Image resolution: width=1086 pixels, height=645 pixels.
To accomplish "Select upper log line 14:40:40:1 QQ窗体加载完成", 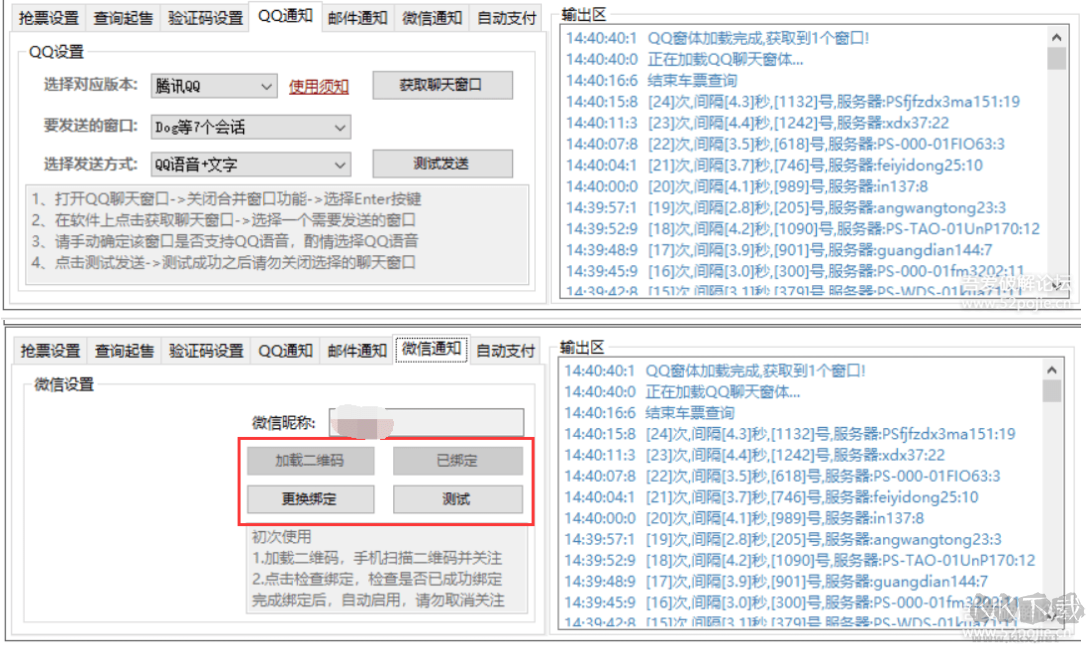I will (x=718, y=38).
